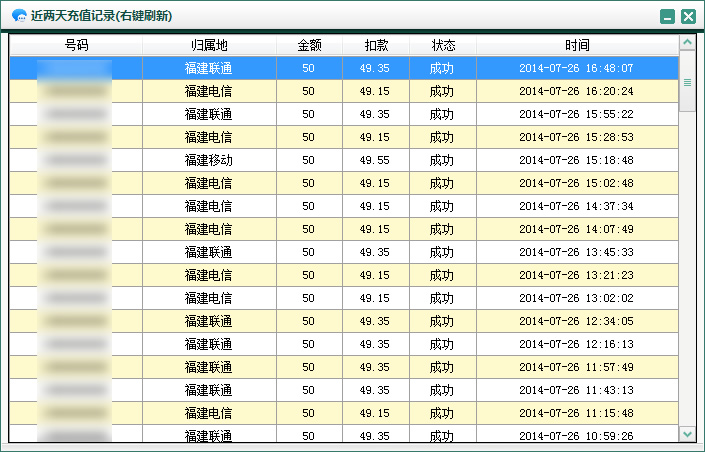Sort by 时间 column header
Image resolution: width=705 pixels, height=452 pixels.
point(577,45)
